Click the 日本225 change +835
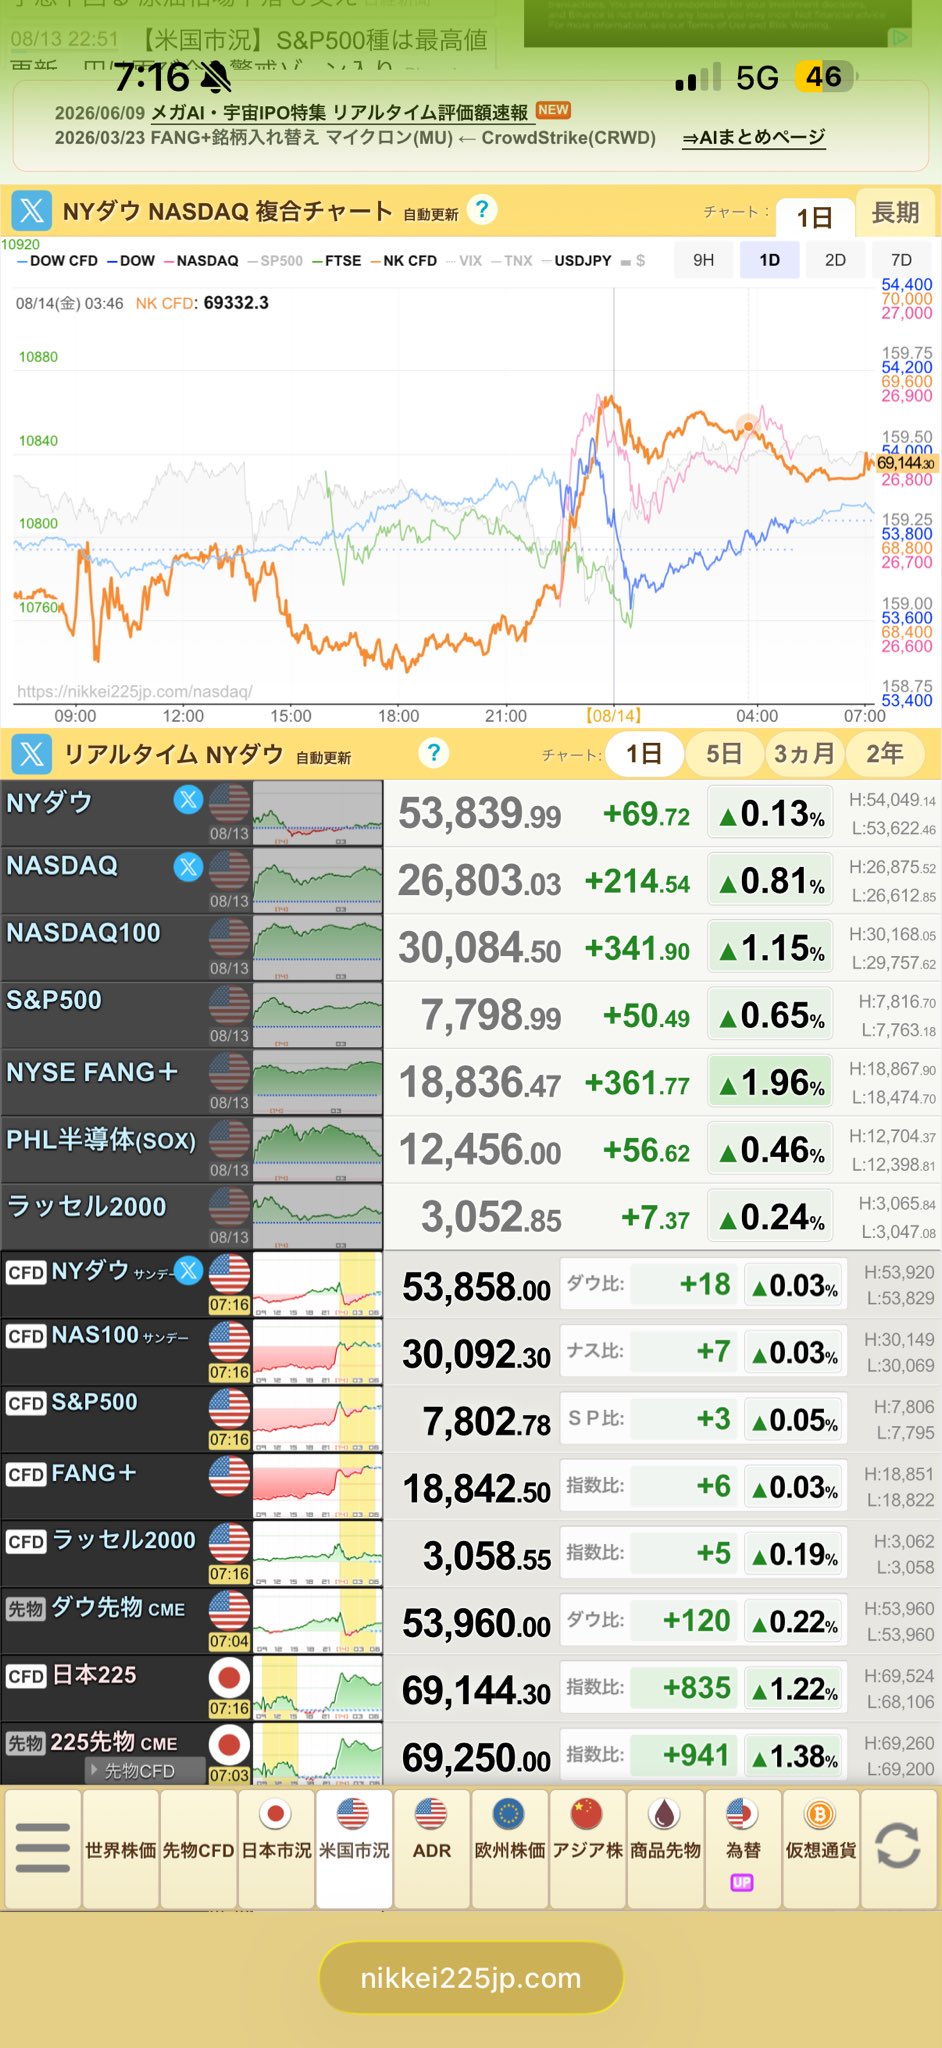 pyautogui.click(x=696, y=1688)
